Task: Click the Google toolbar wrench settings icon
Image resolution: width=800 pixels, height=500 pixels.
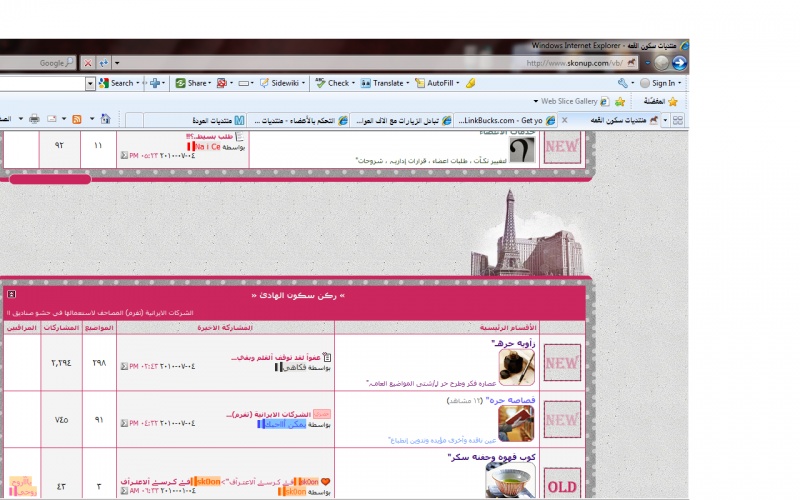Action: coord(624,83)
